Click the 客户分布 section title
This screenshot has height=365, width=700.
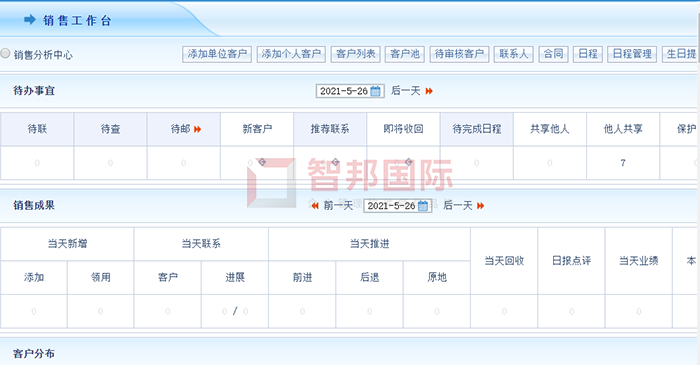(x=34, y=353)
